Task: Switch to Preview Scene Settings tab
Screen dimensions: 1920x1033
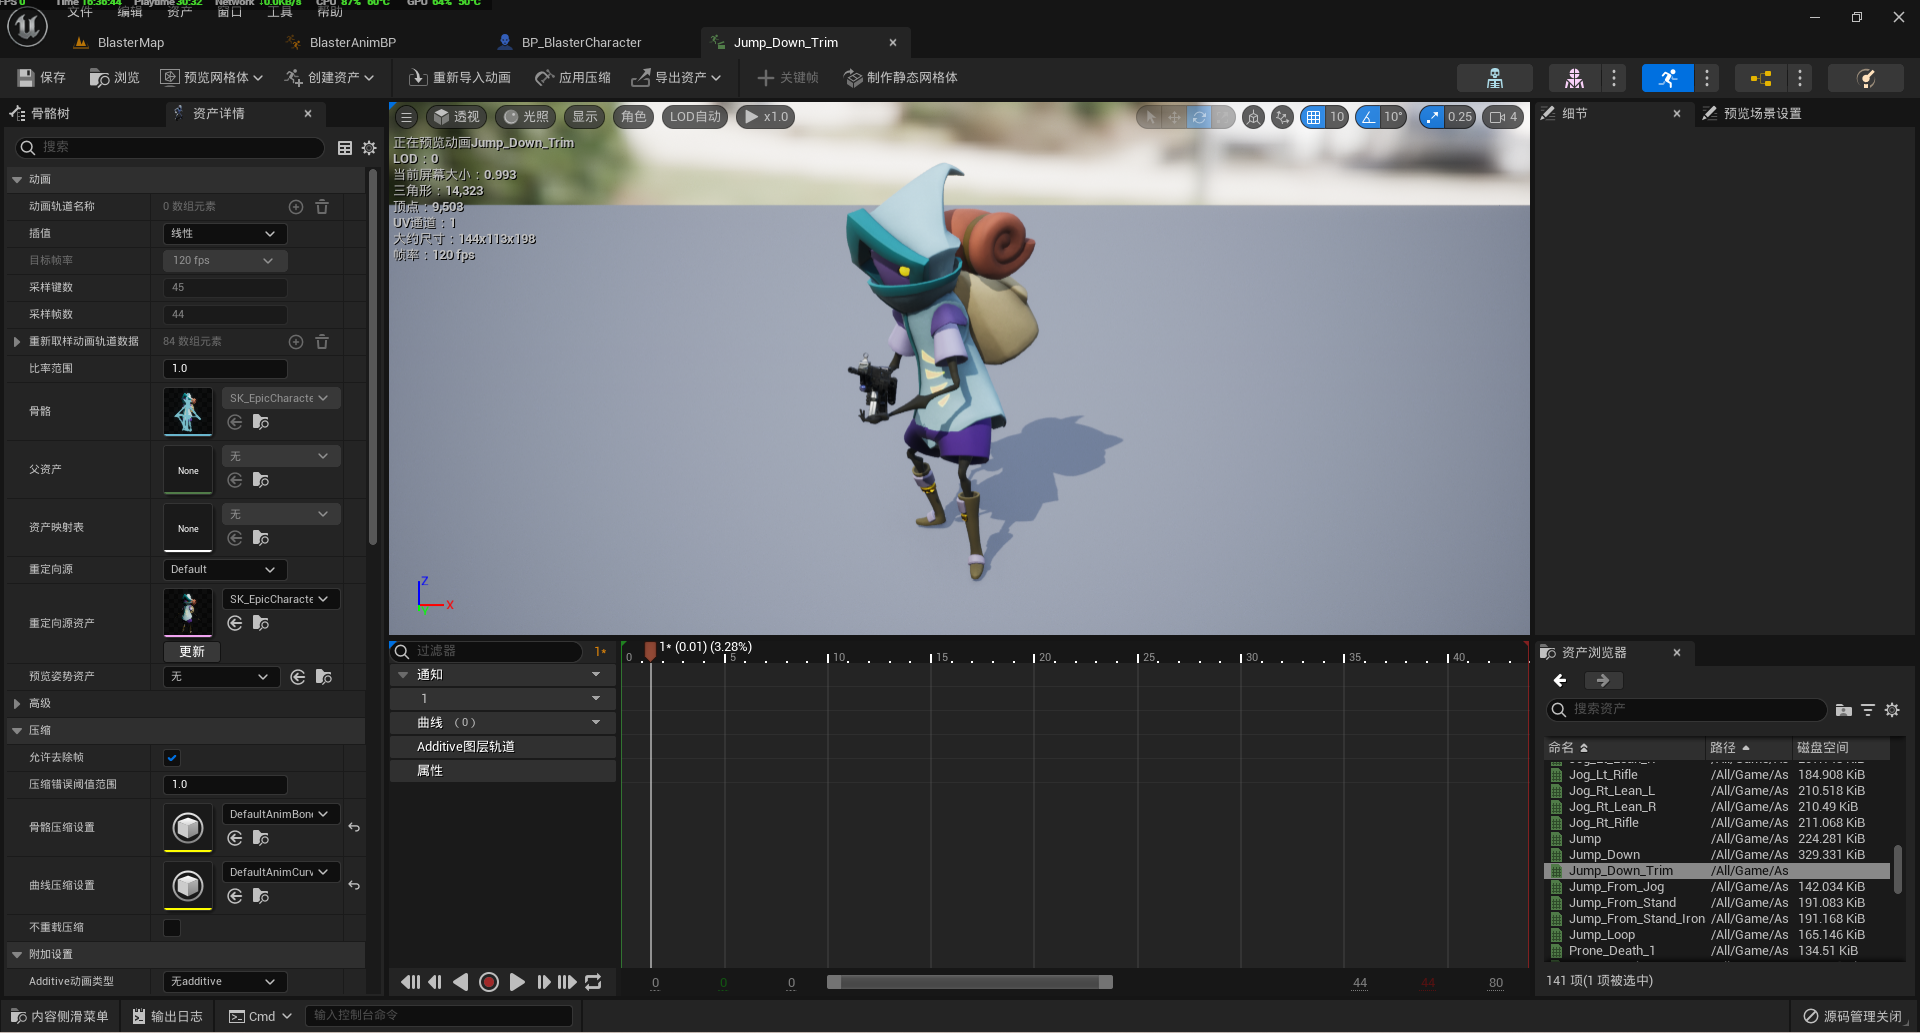Action: pyautogui.click(x=1762, y=114)
